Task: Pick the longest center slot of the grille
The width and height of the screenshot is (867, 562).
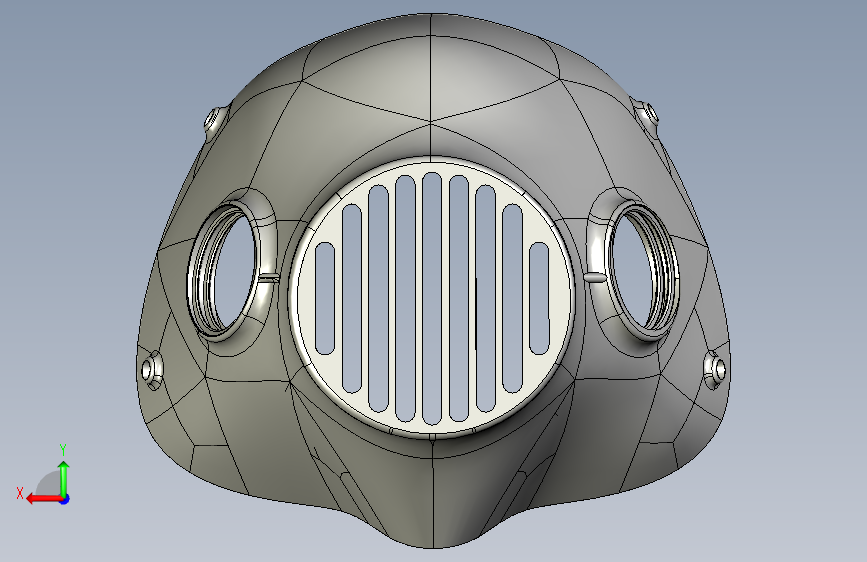Action: click(x=432, y=299)
